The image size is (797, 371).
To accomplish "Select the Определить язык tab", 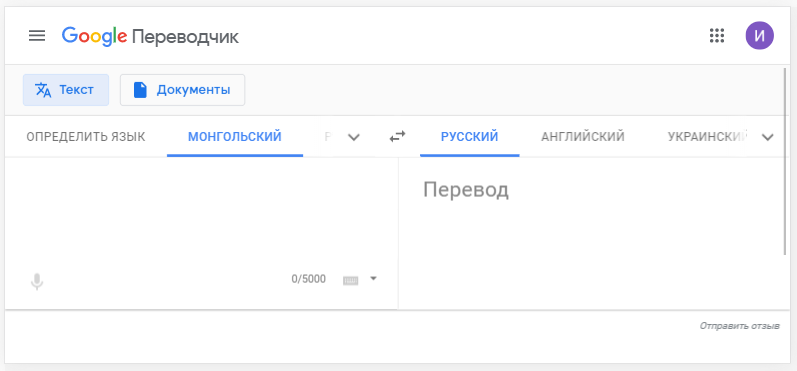I will click(85, 137).
